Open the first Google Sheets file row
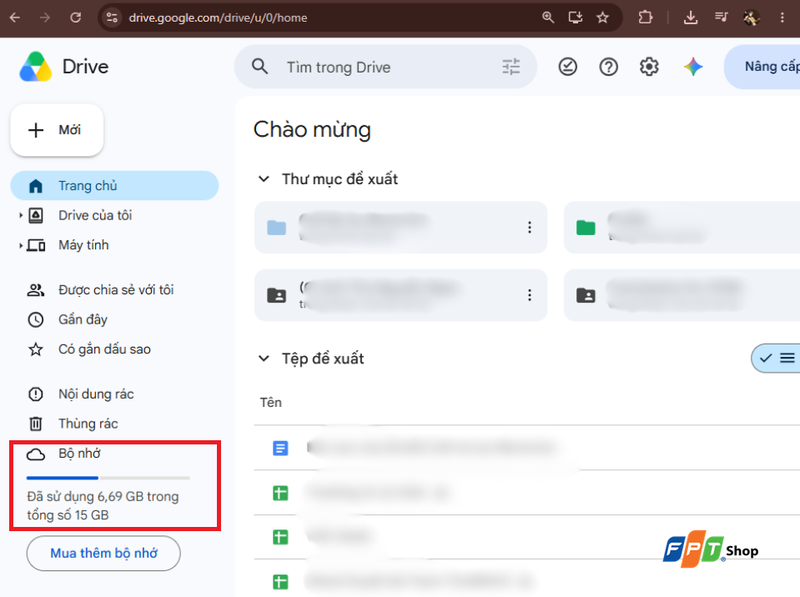This screenshot has height=597, width=800. 527,493
